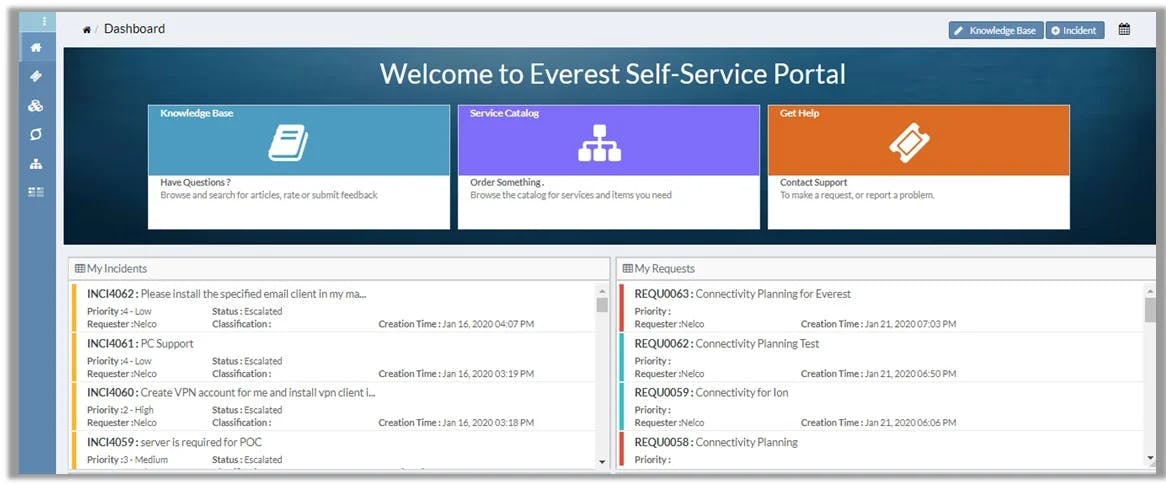
Task: Open the ticket icon in the sidebar
Action: point(36,76)
